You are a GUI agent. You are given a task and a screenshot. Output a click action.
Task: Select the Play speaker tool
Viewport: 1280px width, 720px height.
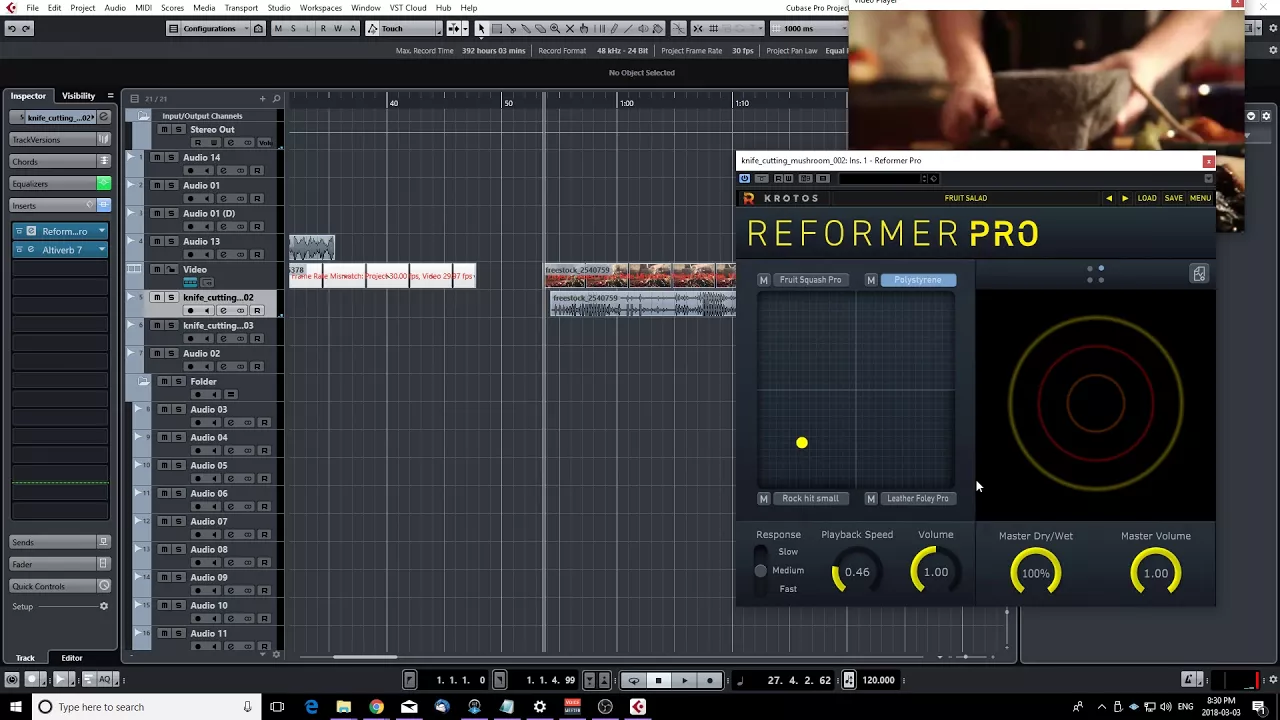click(x=643, y=28)
